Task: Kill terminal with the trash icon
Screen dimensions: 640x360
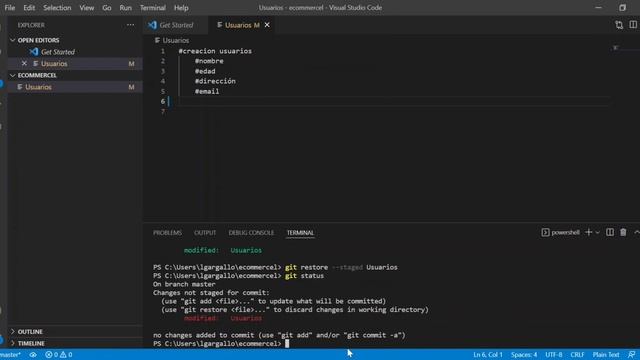Action: (x=623, y=232)
